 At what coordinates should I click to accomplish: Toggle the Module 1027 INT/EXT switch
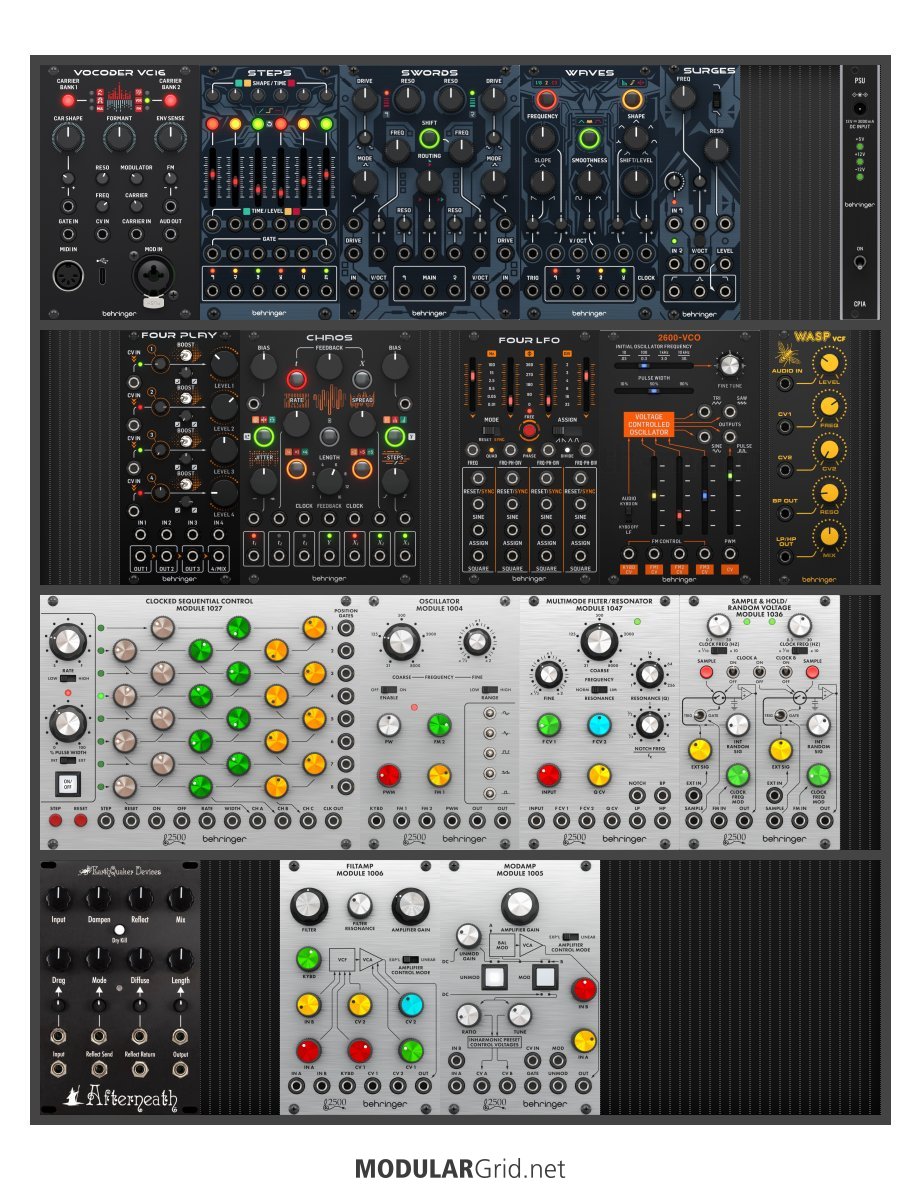[68, 760]
